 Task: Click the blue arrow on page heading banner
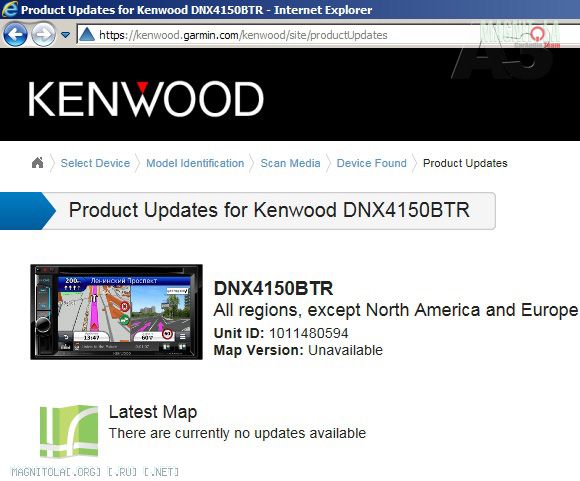(x=27, y=211)
